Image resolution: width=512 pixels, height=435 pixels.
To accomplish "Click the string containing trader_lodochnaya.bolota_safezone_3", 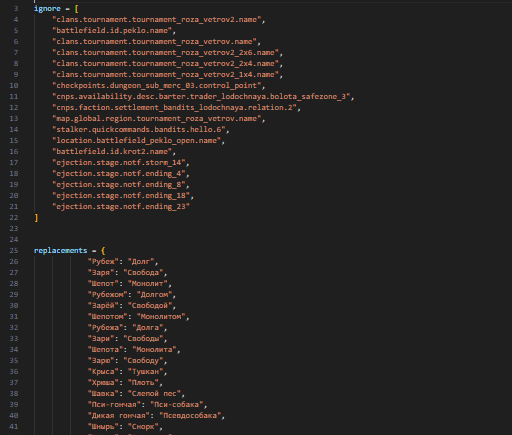I will click(x=201, y=97).
